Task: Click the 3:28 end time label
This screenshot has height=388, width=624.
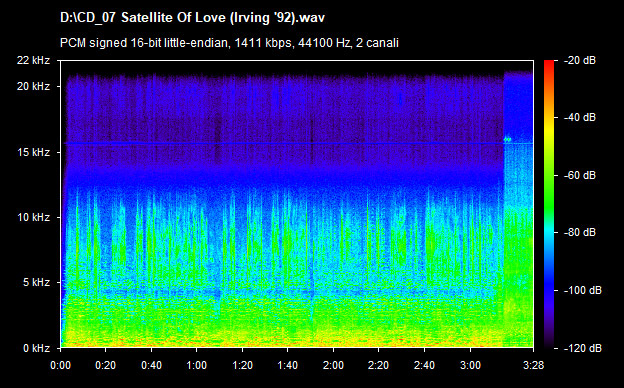Action: (533, 365)
